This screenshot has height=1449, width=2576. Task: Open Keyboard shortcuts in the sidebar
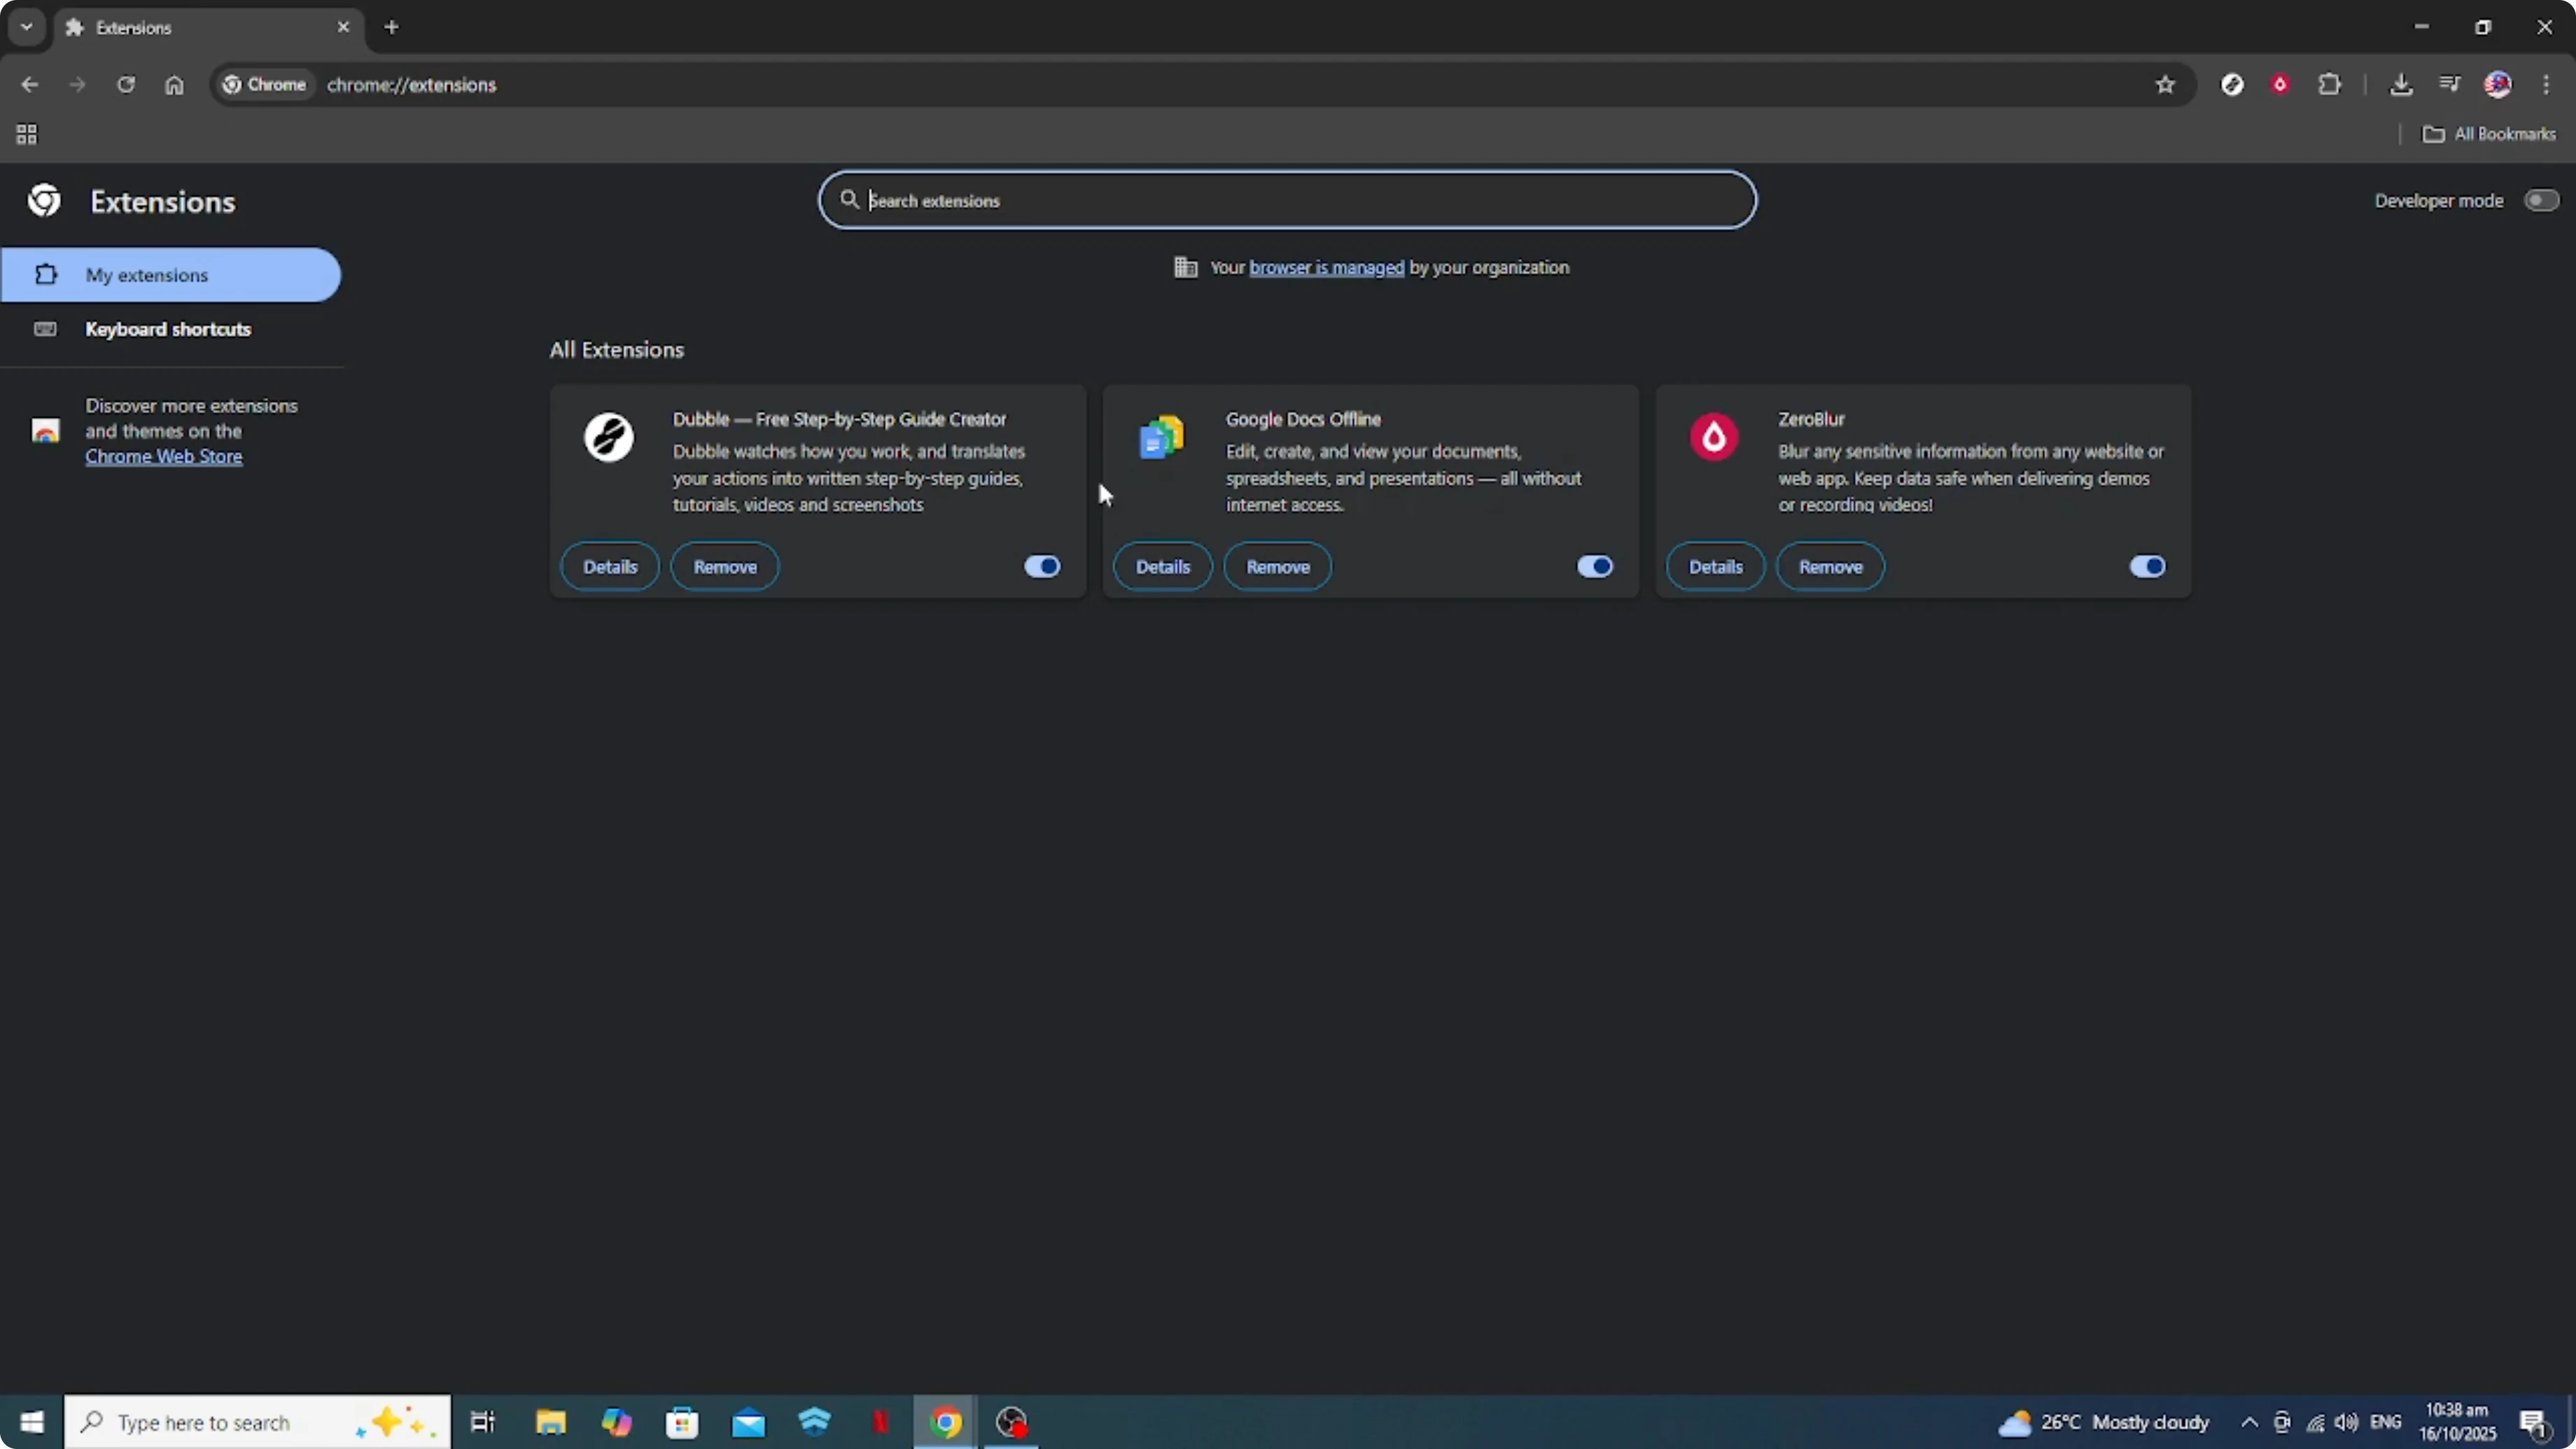167,329
